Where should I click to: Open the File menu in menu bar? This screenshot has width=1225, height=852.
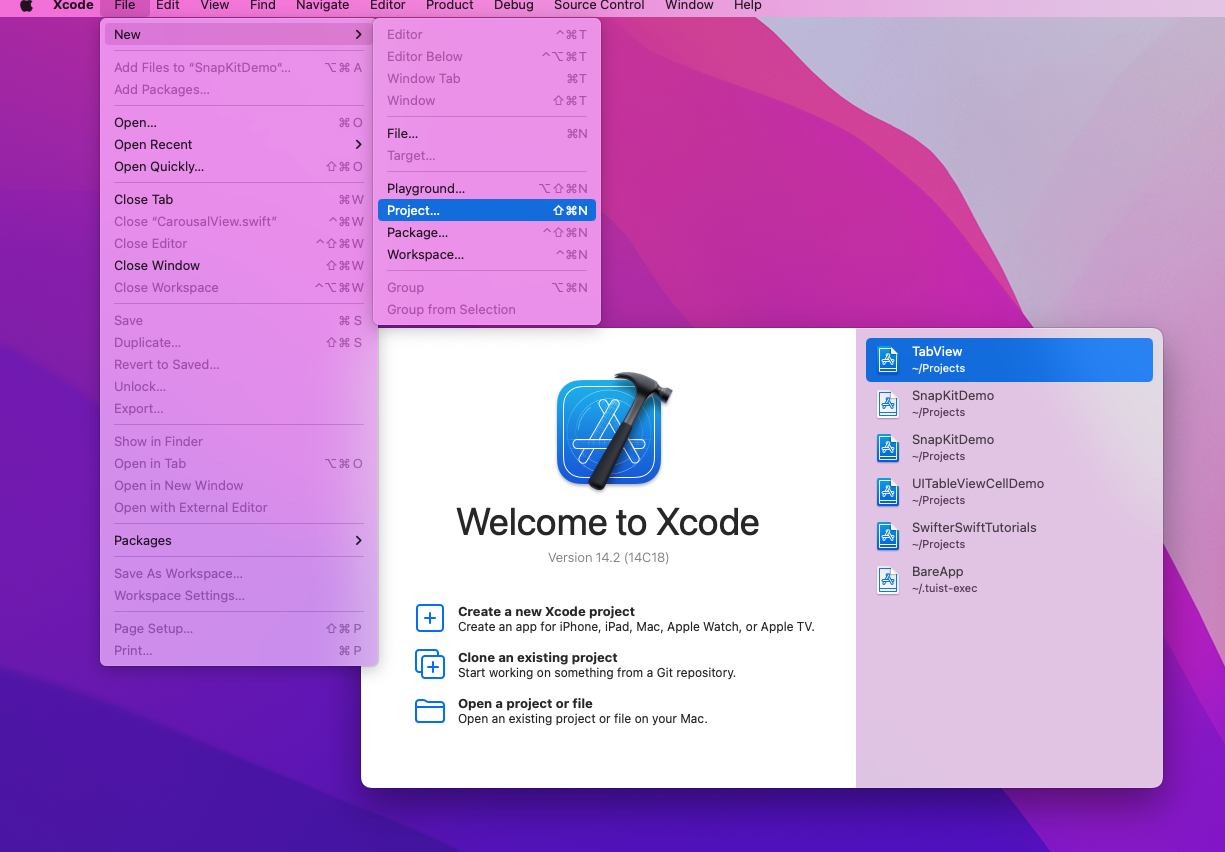tap(125, 5)
